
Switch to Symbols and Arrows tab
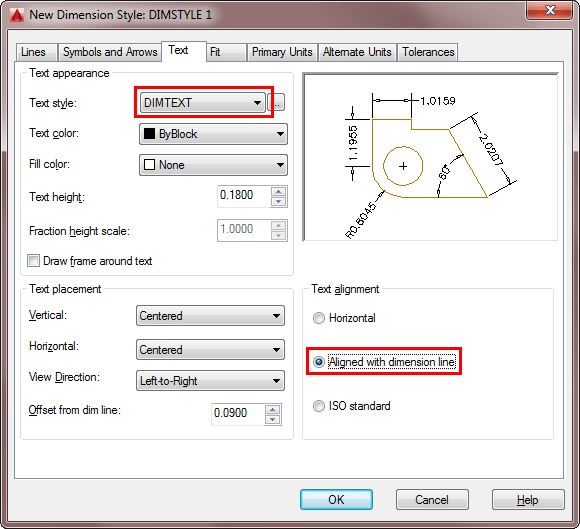click(x=110, y=52)
